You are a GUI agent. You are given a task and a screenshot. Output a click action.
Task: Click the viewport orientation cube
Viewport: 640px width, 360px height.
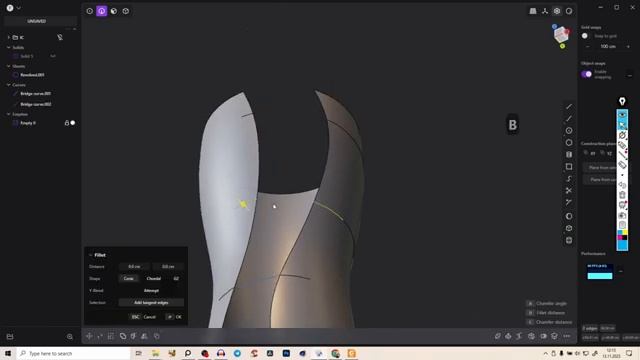pyautogui.click(x=561, y=35)
